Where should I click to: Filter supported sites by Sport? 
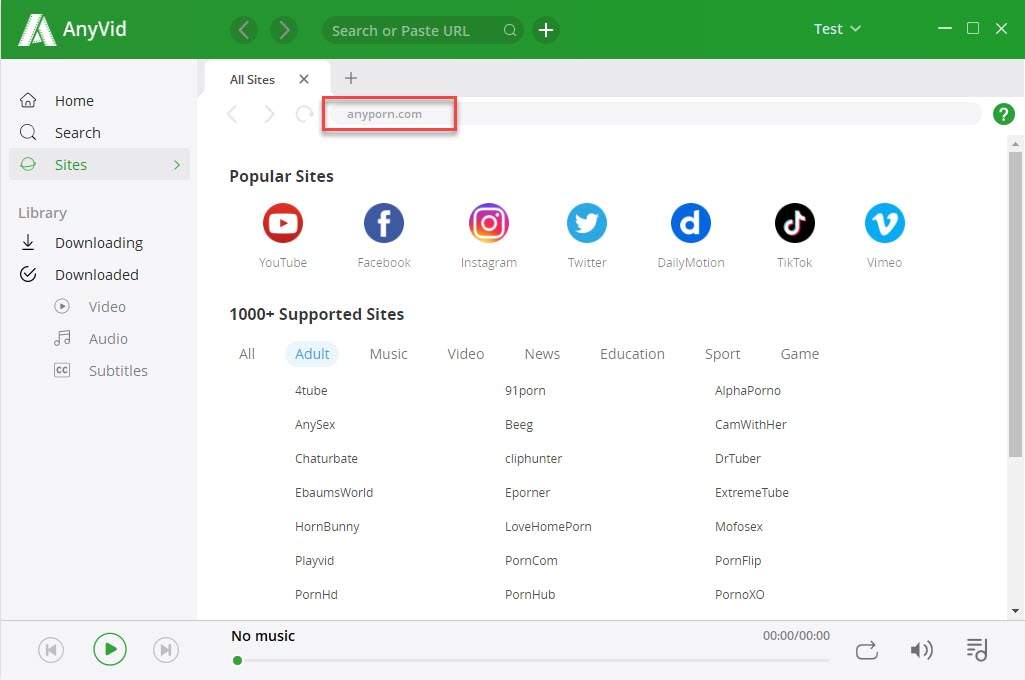[722, 354]
